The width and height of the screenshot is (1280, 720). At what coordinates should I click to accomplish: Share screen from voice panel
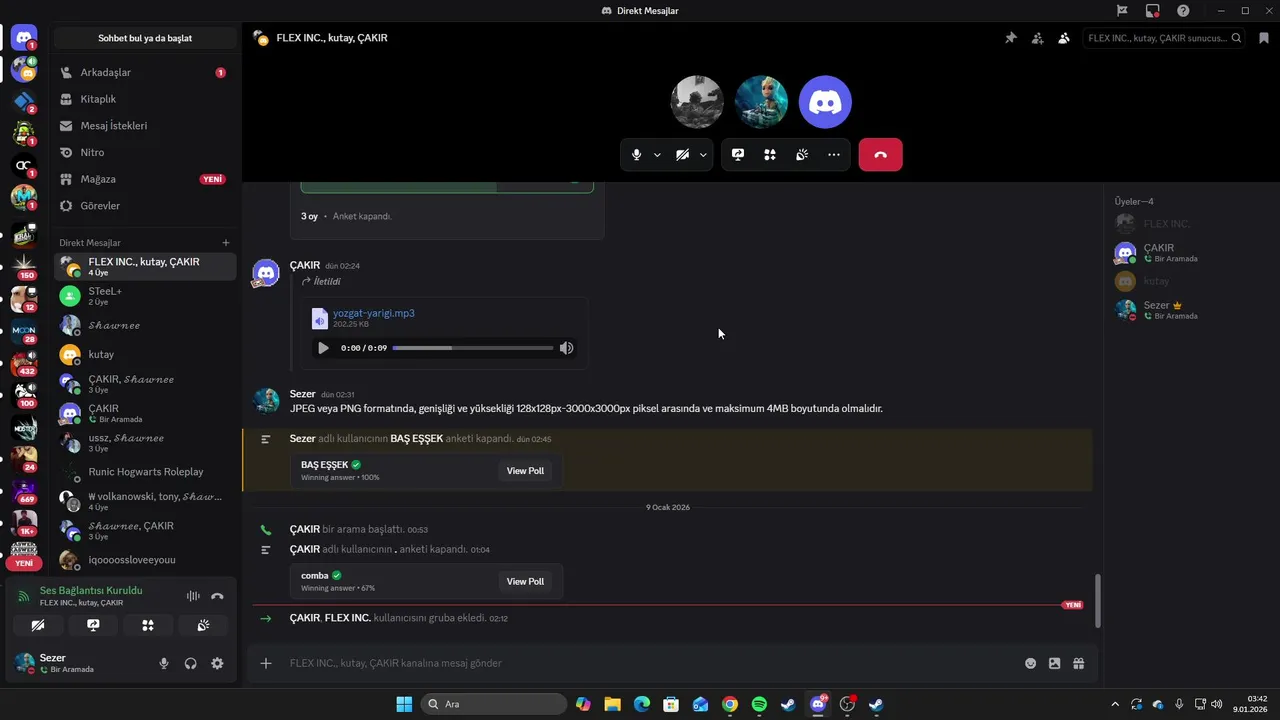point(93,625)
